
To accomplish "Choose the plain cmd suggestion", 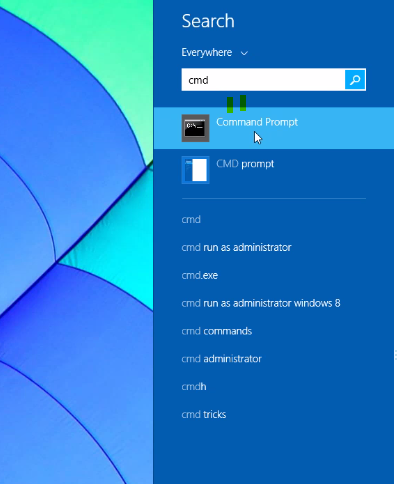I will (191, 219).
